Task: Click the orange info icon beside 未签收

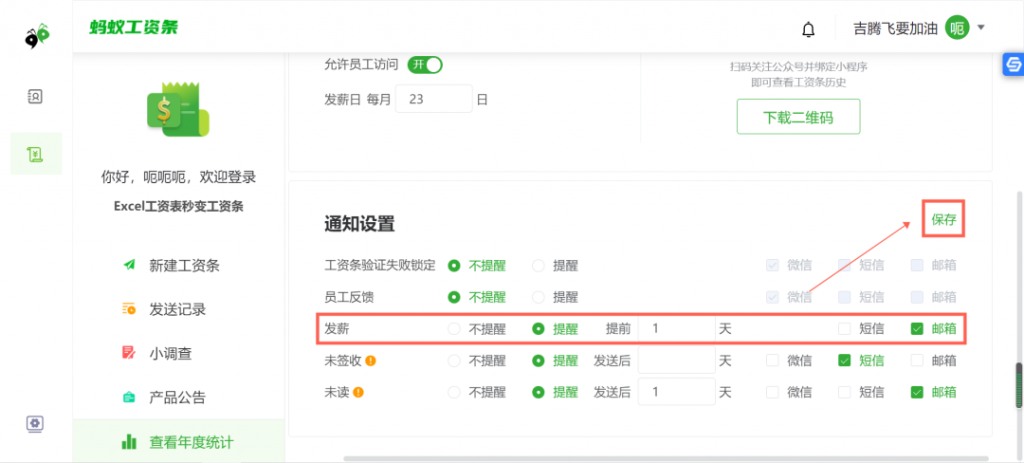Action: pos(370,361)
